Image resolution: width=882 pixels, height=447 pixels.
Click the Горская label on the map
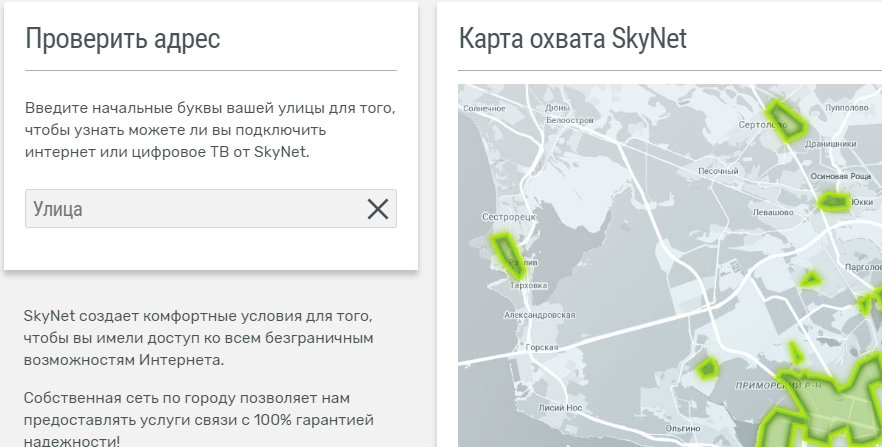[541, 348]
